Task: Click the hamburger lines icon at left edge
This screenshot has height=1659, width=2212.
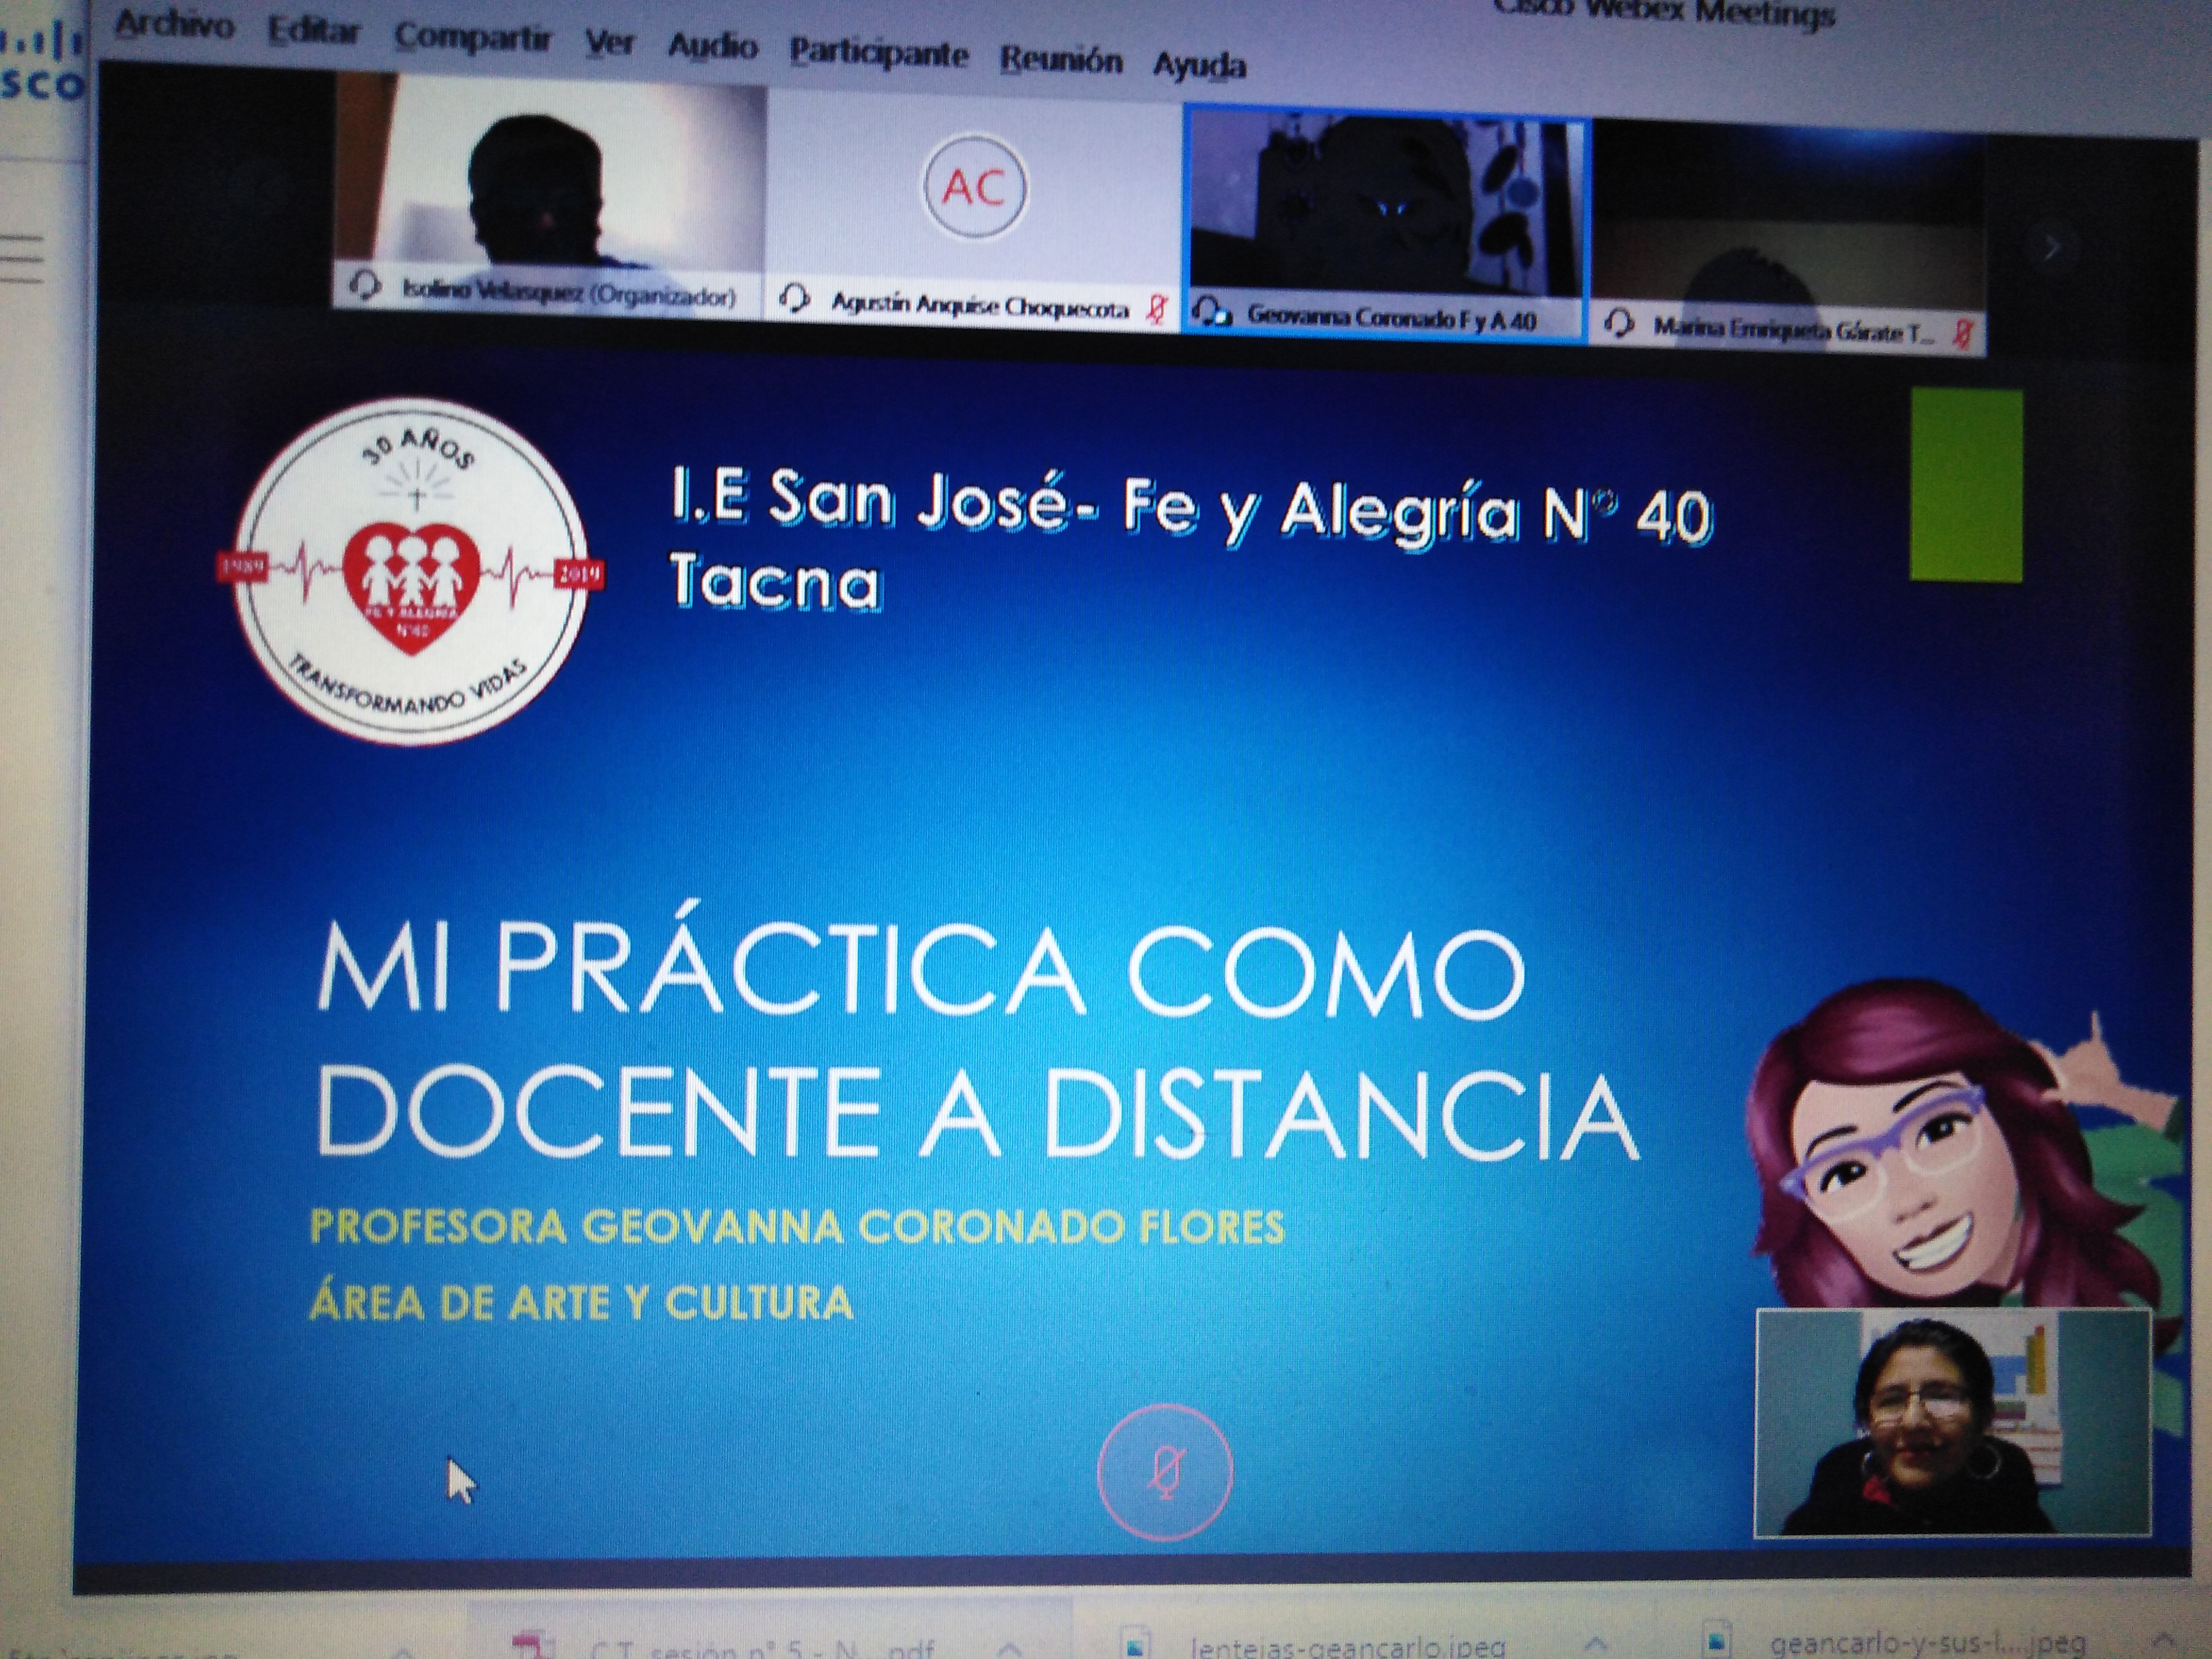Action: pyautogui.click(x=22, y=259)
